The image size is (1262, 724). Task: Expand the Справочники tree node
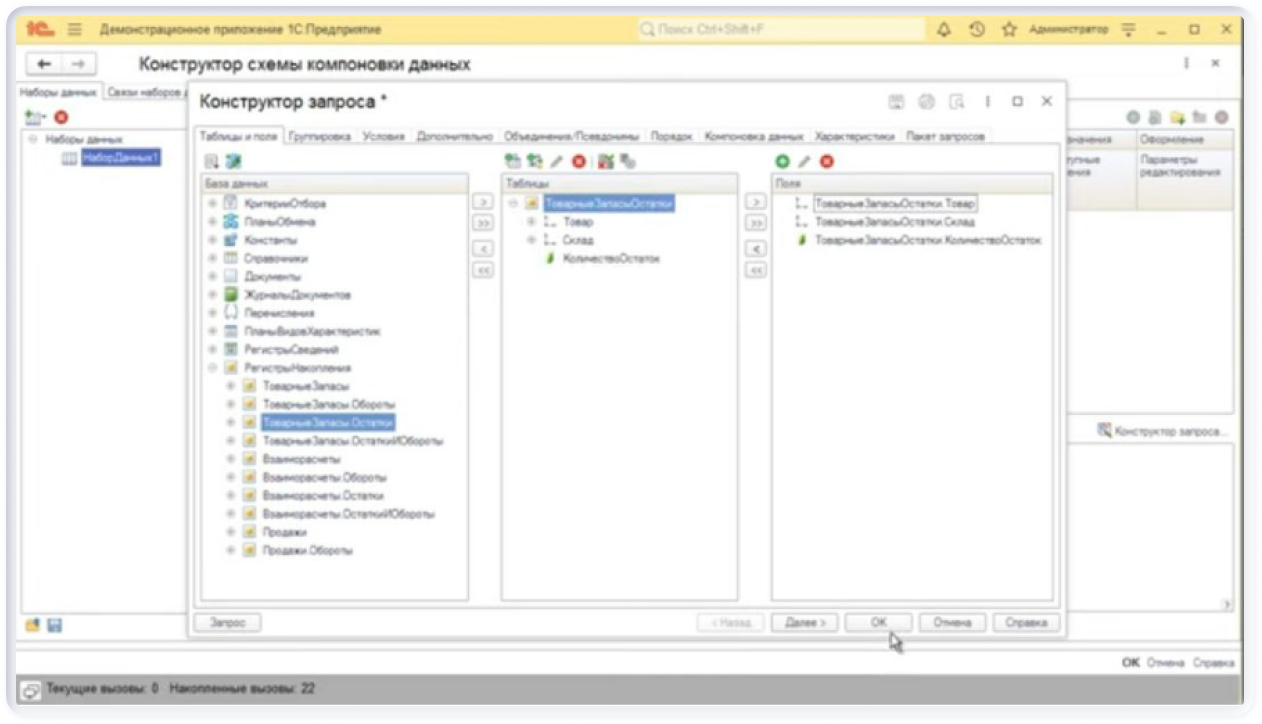(212, 258)
